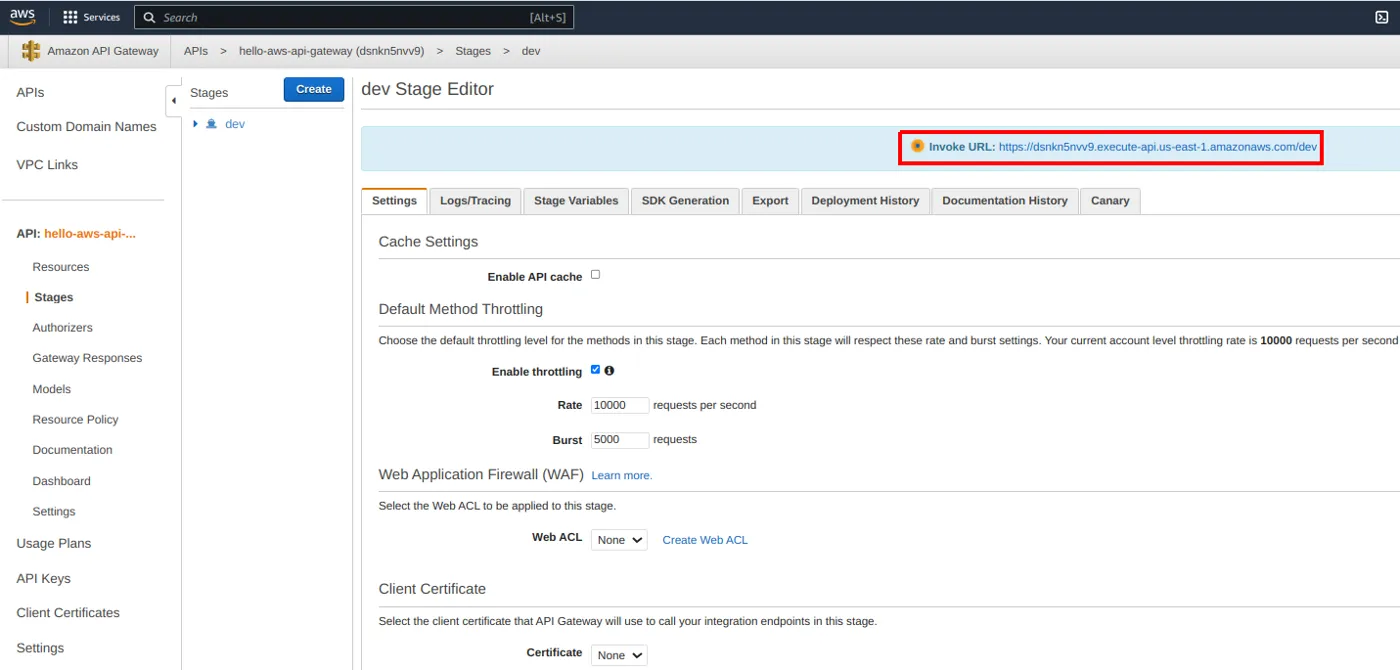Image resolution: width=1400 pixels, height=670 pixels.
Task: Enable the API cache checkbox
Action: point(595,274)
